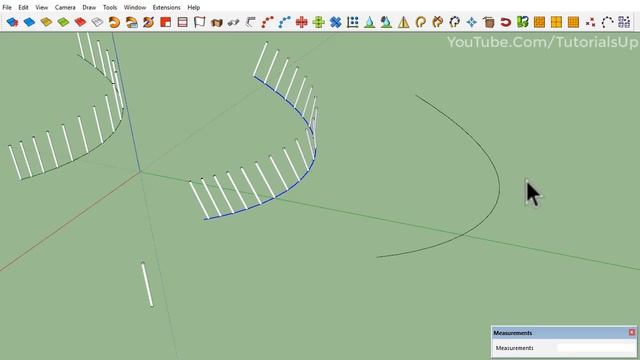
Task: Click the plain orange swirl icon
Action: pos(114,22)
